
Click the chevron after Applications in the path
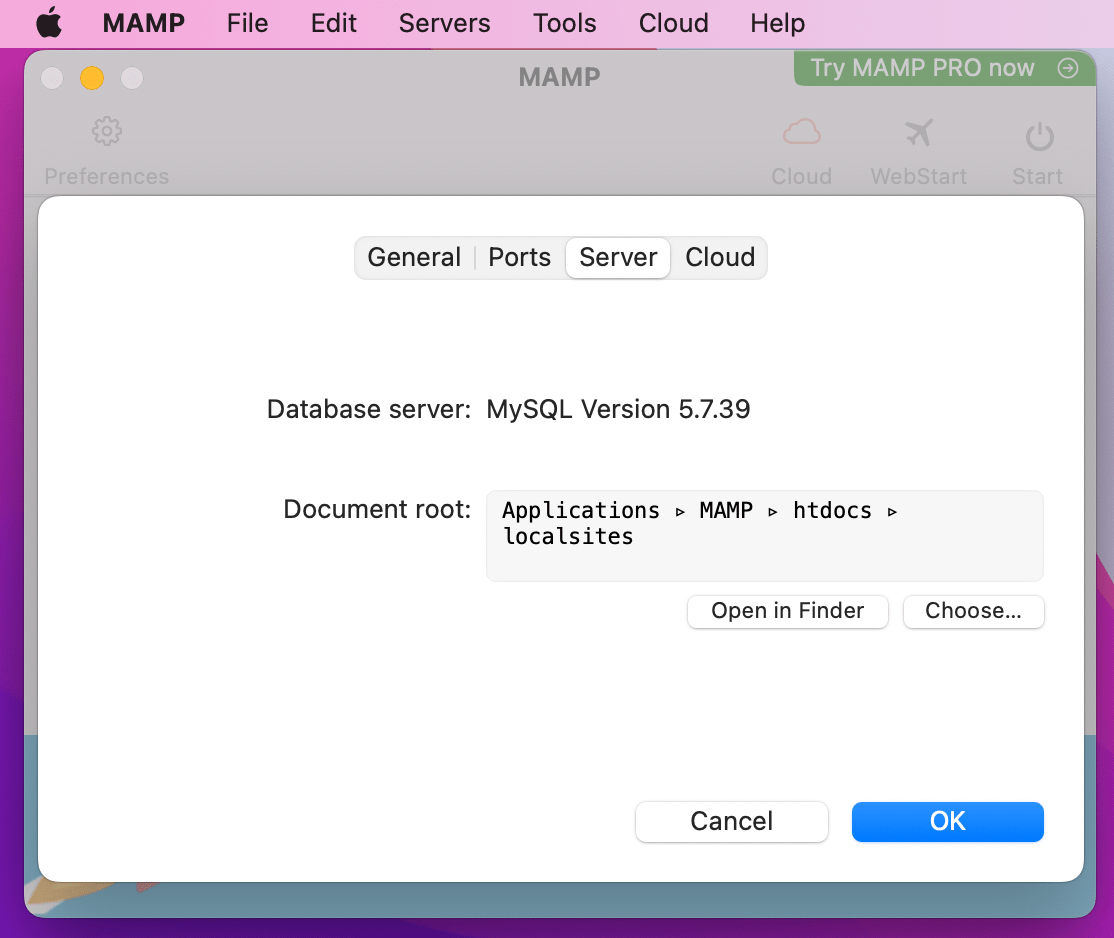[x=679, y=511]
